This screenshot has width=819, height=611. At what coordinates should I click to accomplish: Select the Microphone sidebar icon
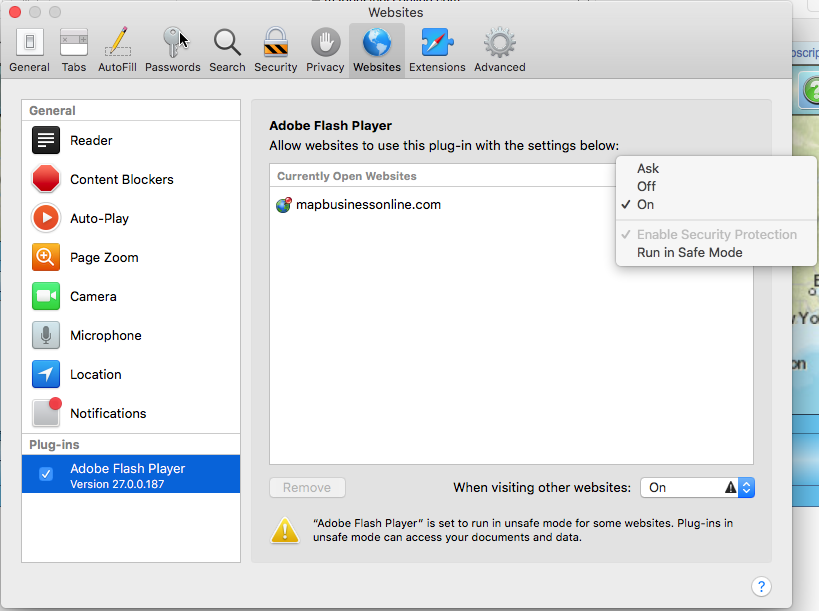coord(46,335)
